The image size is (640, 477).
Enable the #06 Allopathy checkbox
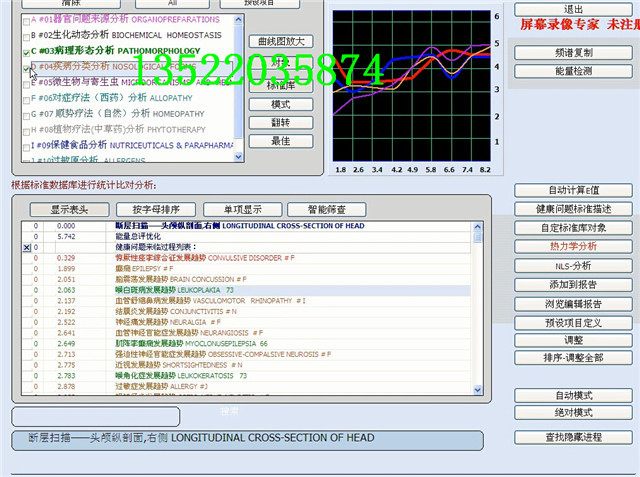point(25,99)
